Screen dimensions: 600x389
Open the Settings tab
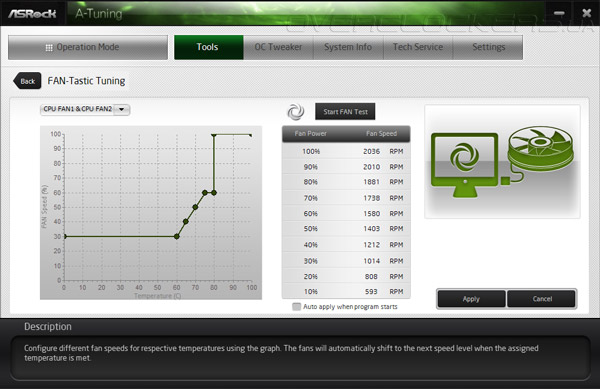pyautogui.click(x=488, y=47)
